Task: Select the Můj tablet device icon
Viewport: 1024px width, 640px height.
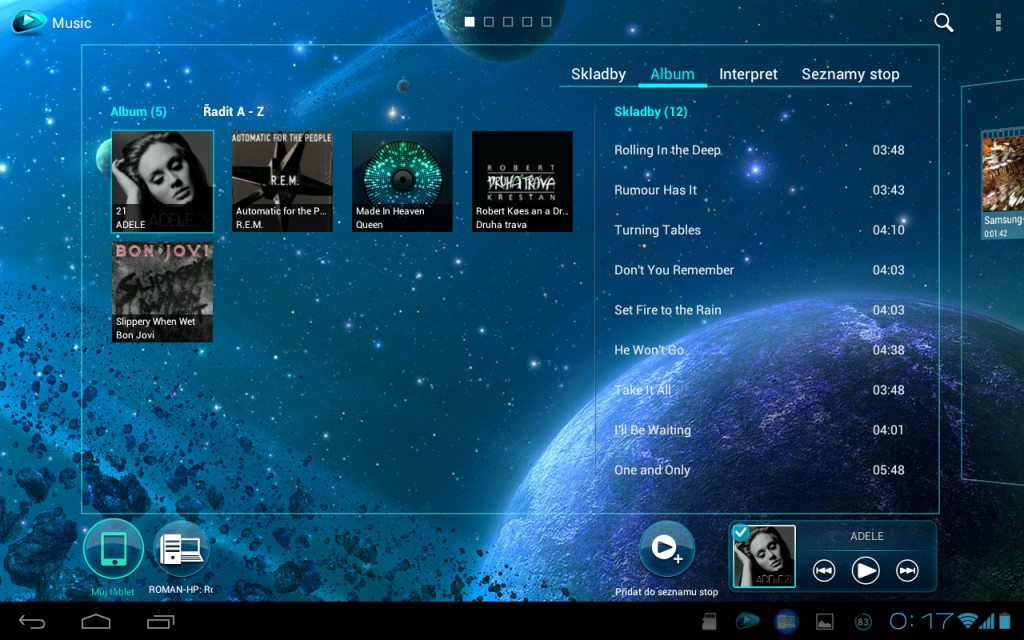Action: point(114,549)
